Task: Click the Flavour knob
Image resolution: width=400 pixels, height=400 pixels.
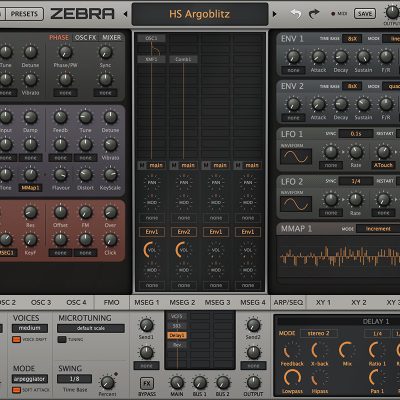Action: [60, 174]
